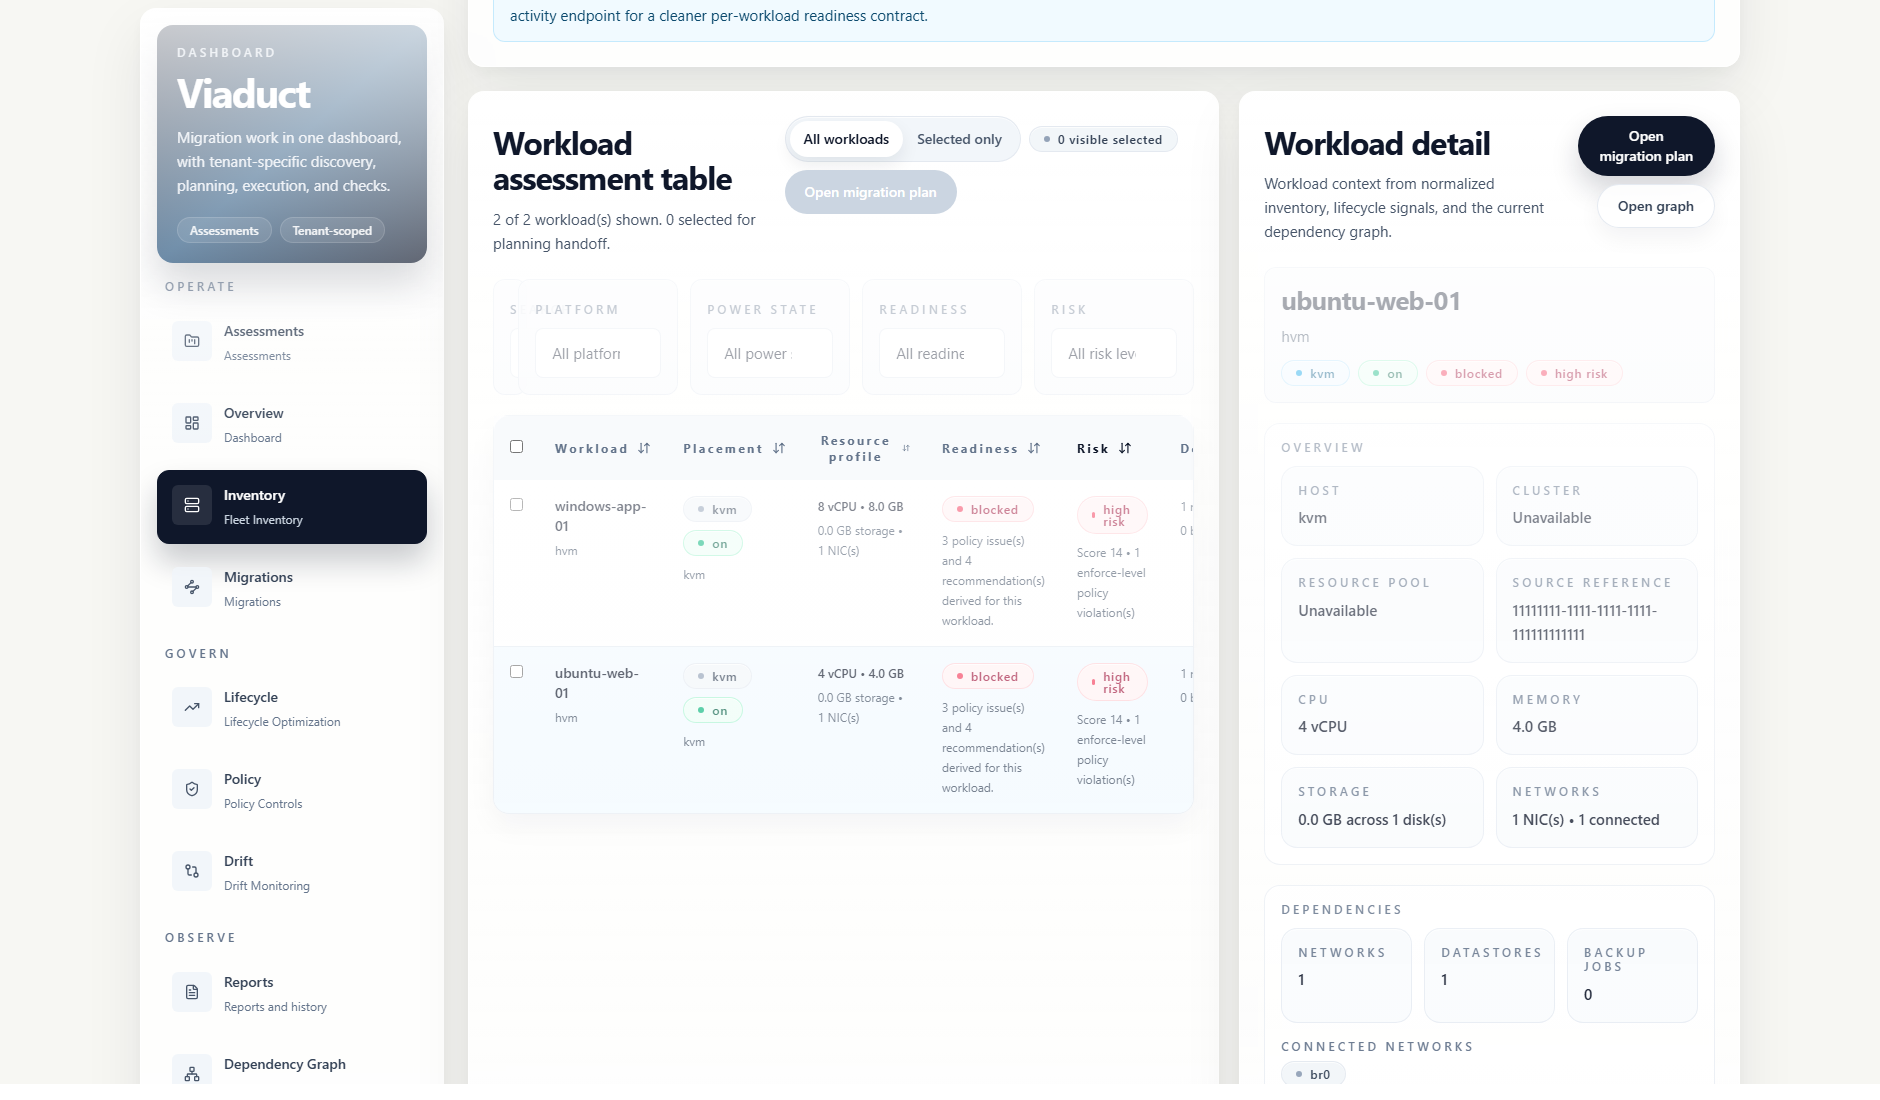The height and width of the screenshot is (1100, 1880).
Task: Toggle the select-all workloads checkbox
Action: coord(517,447)
